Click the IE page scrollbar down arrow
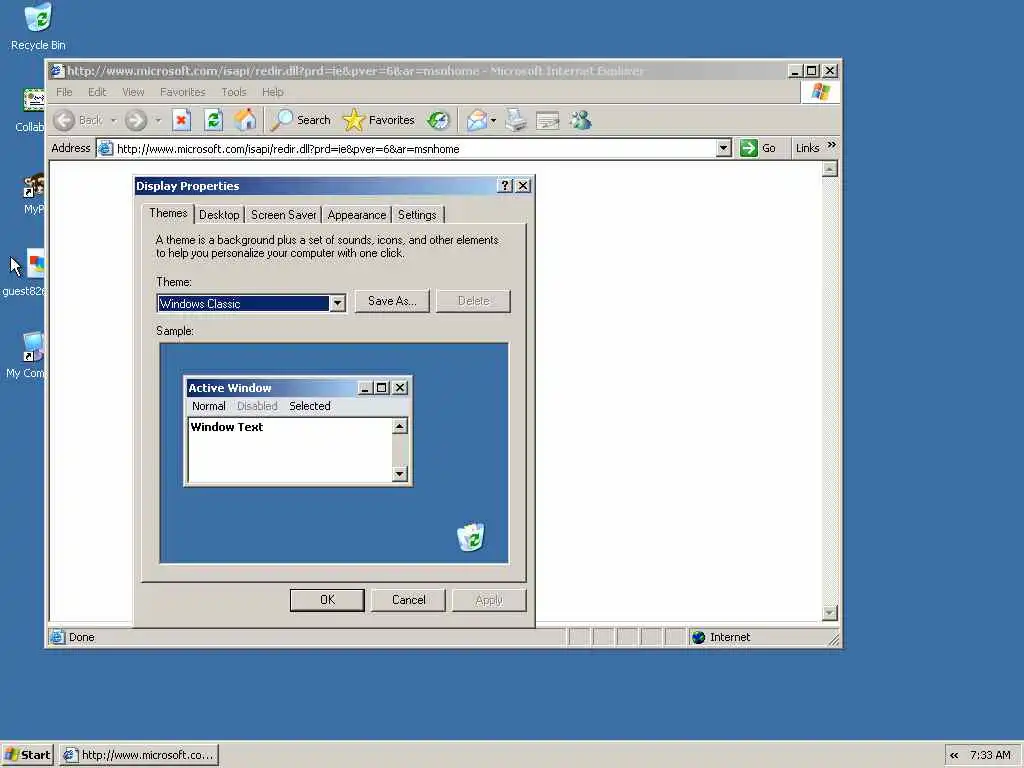The width and height of the screenshot is (1024, 768). point(829,613)
